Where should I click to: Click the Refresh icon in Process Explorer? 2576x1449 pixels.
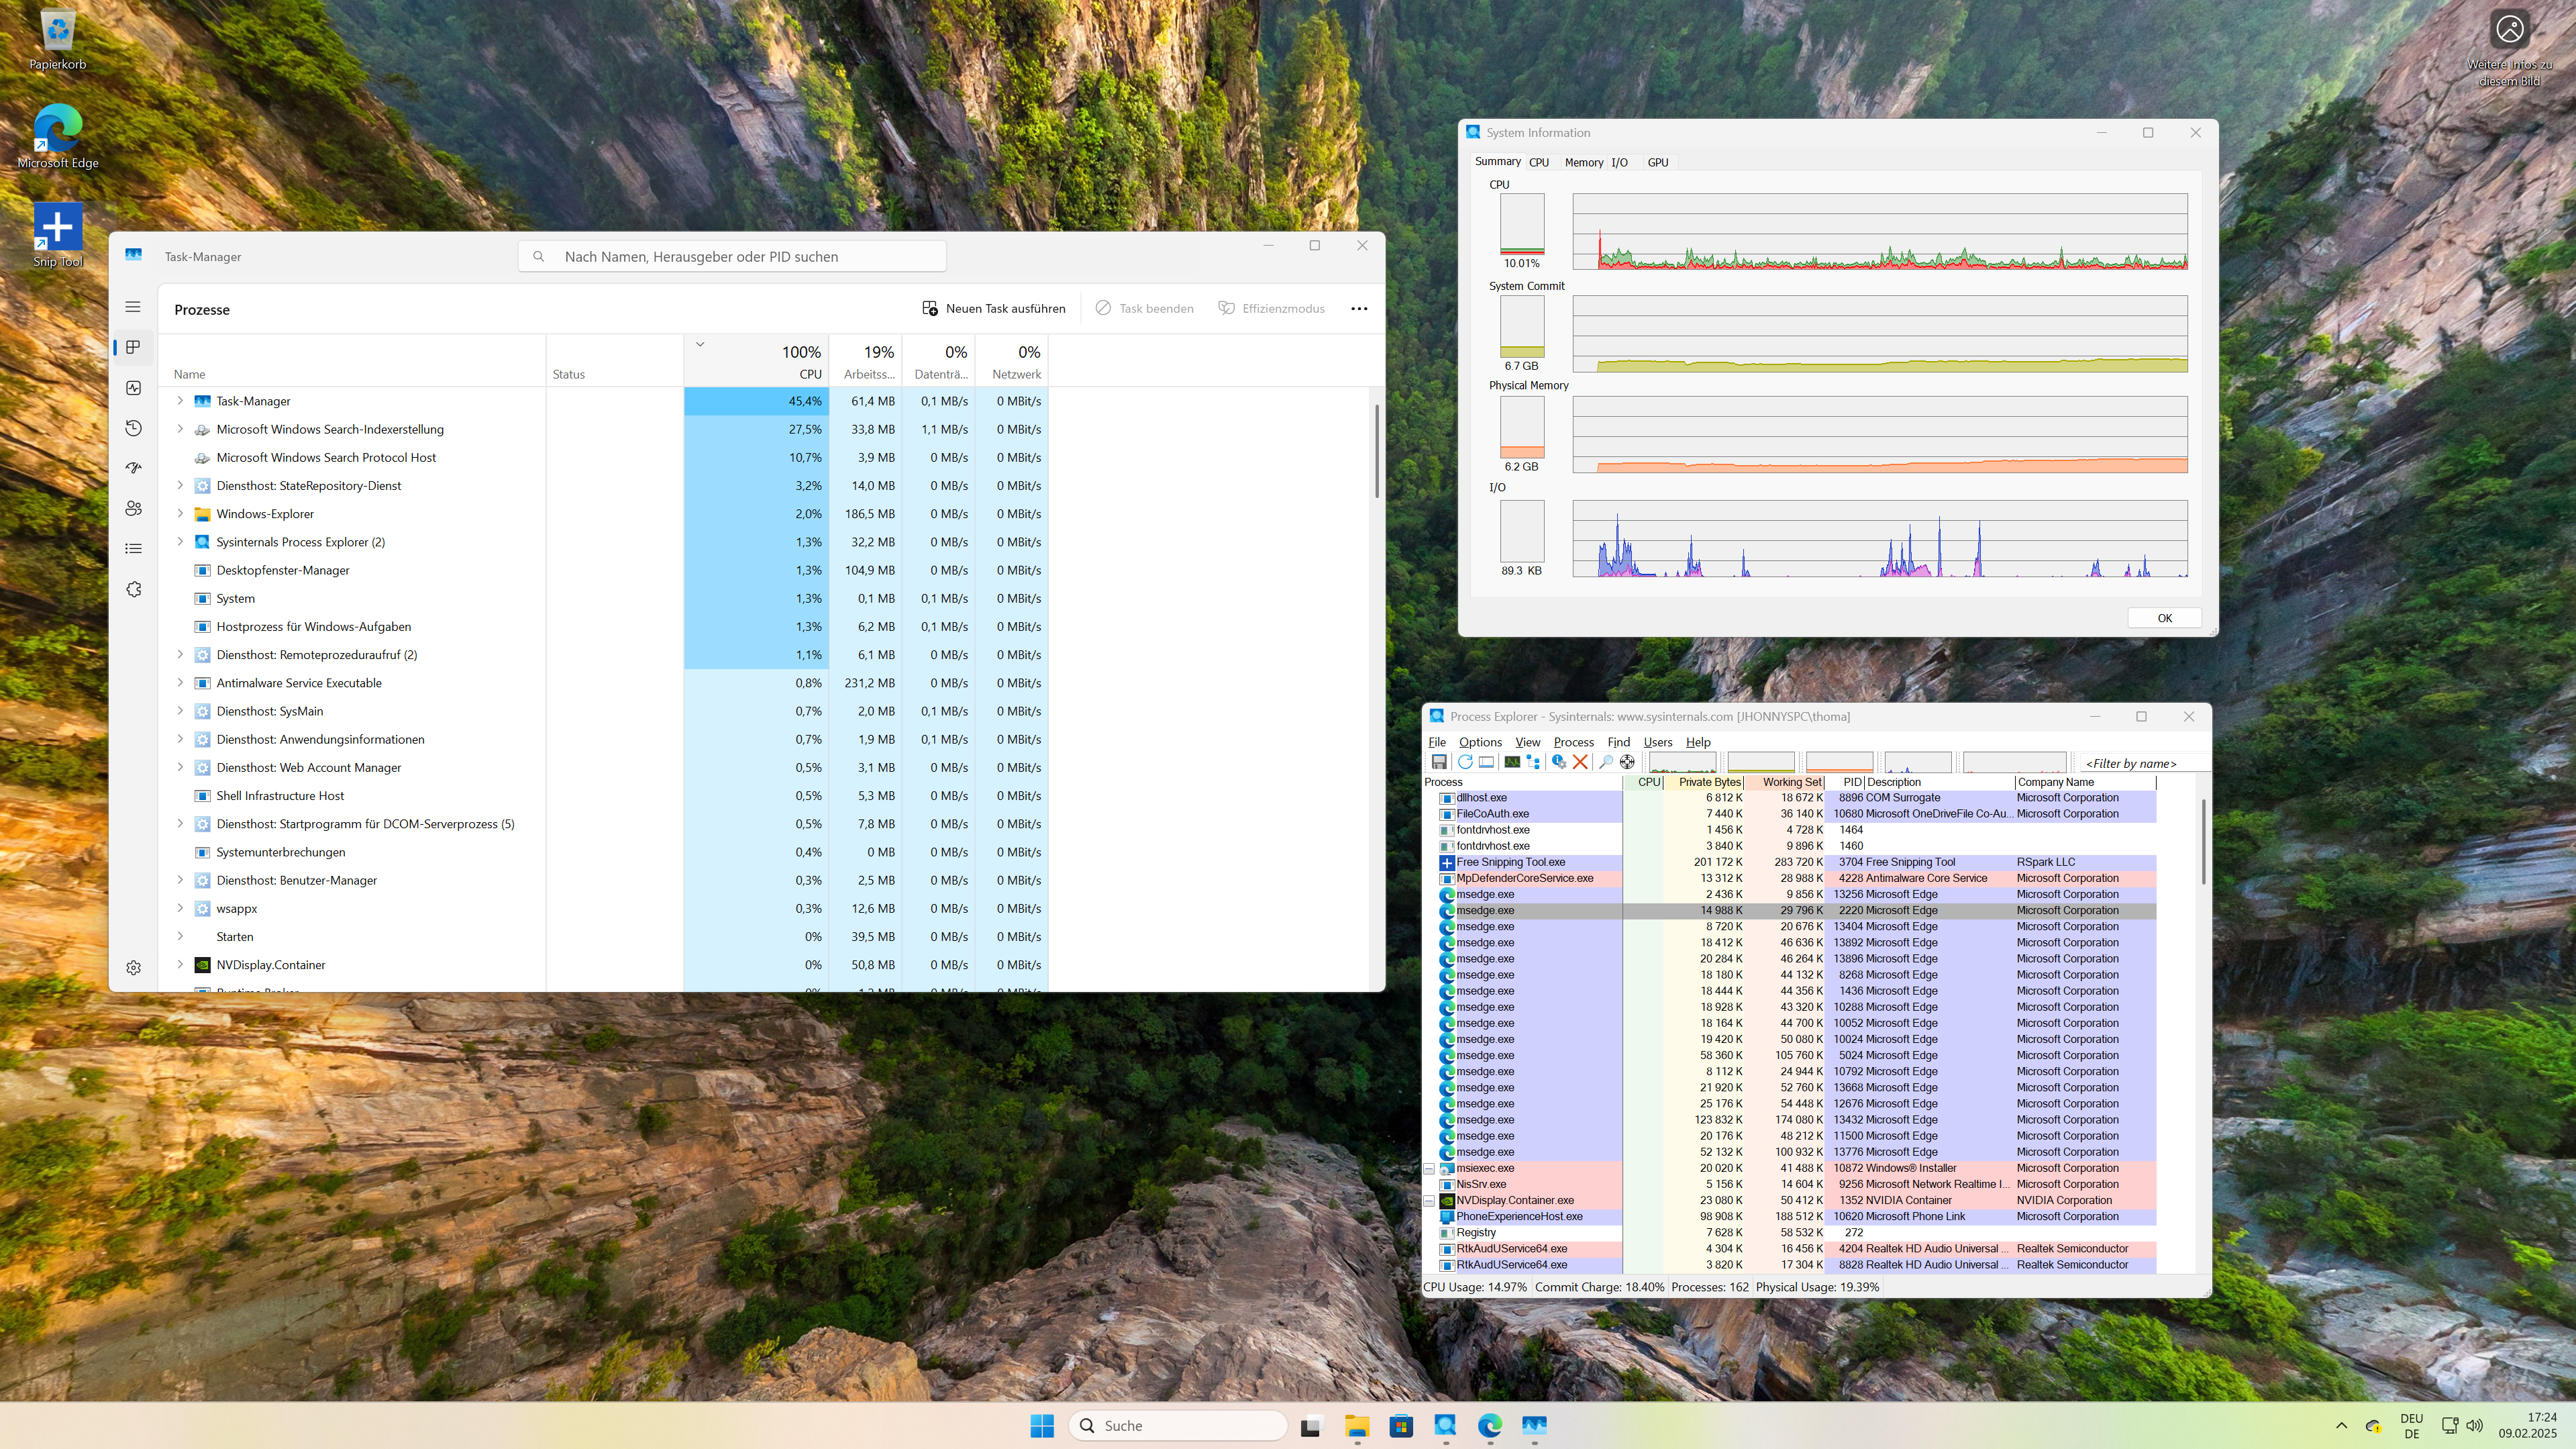pyautogui.click(x=1465, y=762)
